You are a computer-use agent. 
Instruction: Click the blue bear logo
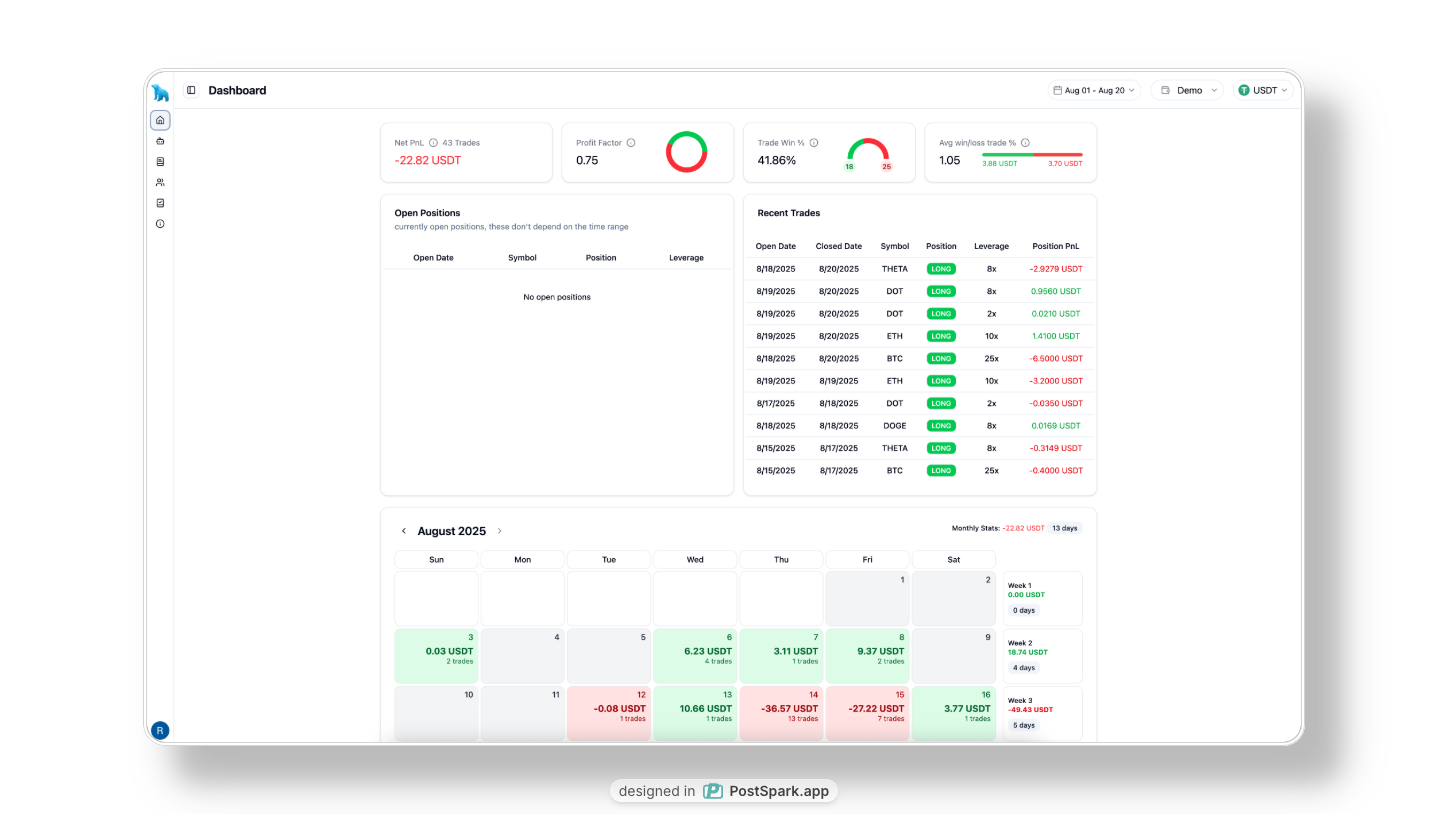click(x=160, y=93)
